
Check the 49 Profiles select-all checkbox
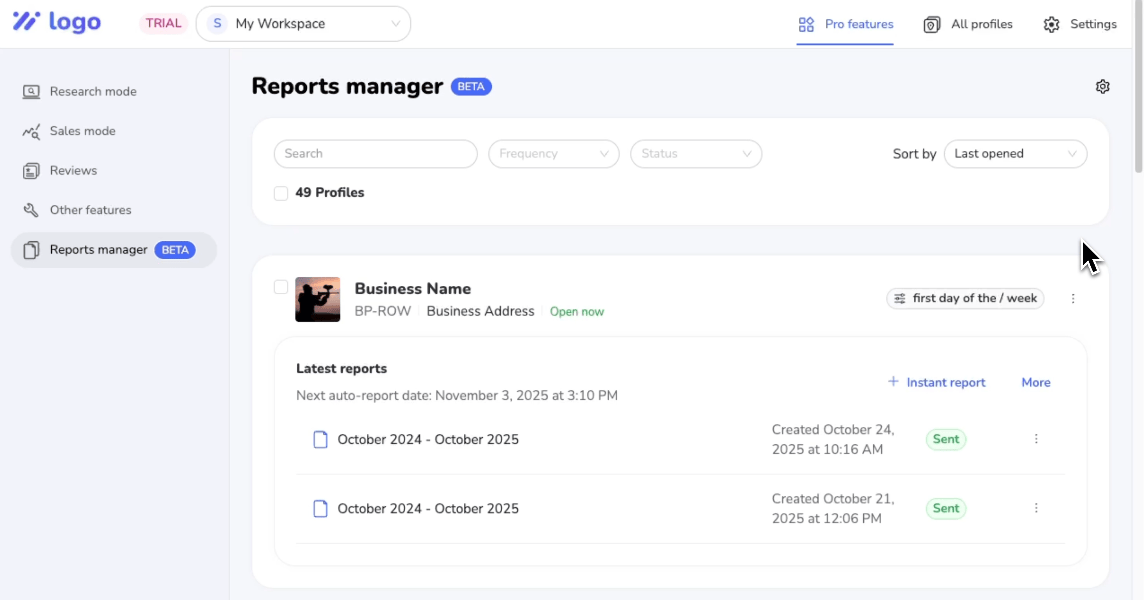pos(281,193)
